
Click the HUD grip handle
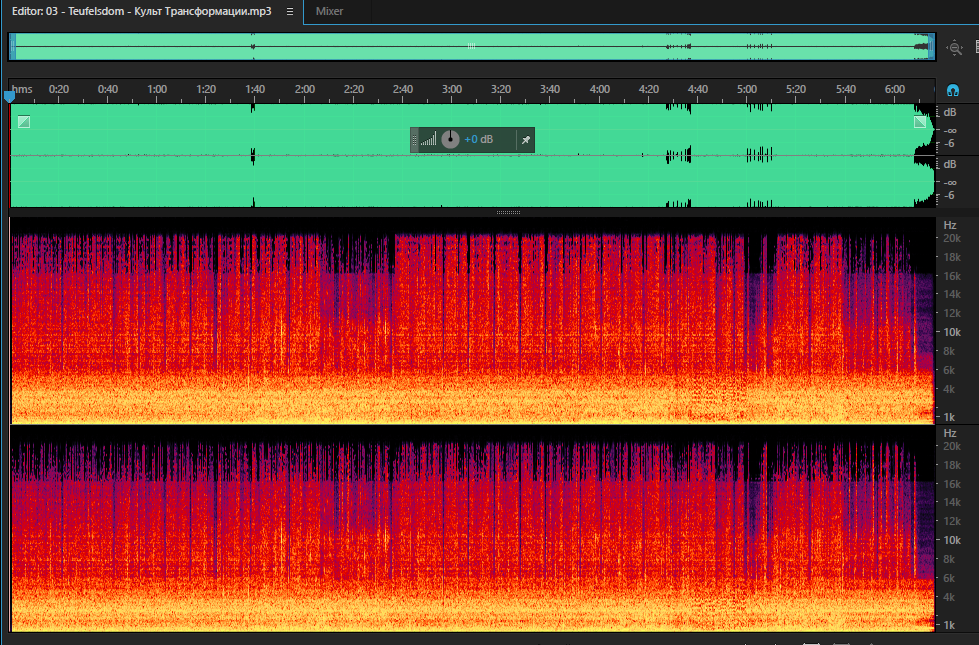(x=414, y=140)
